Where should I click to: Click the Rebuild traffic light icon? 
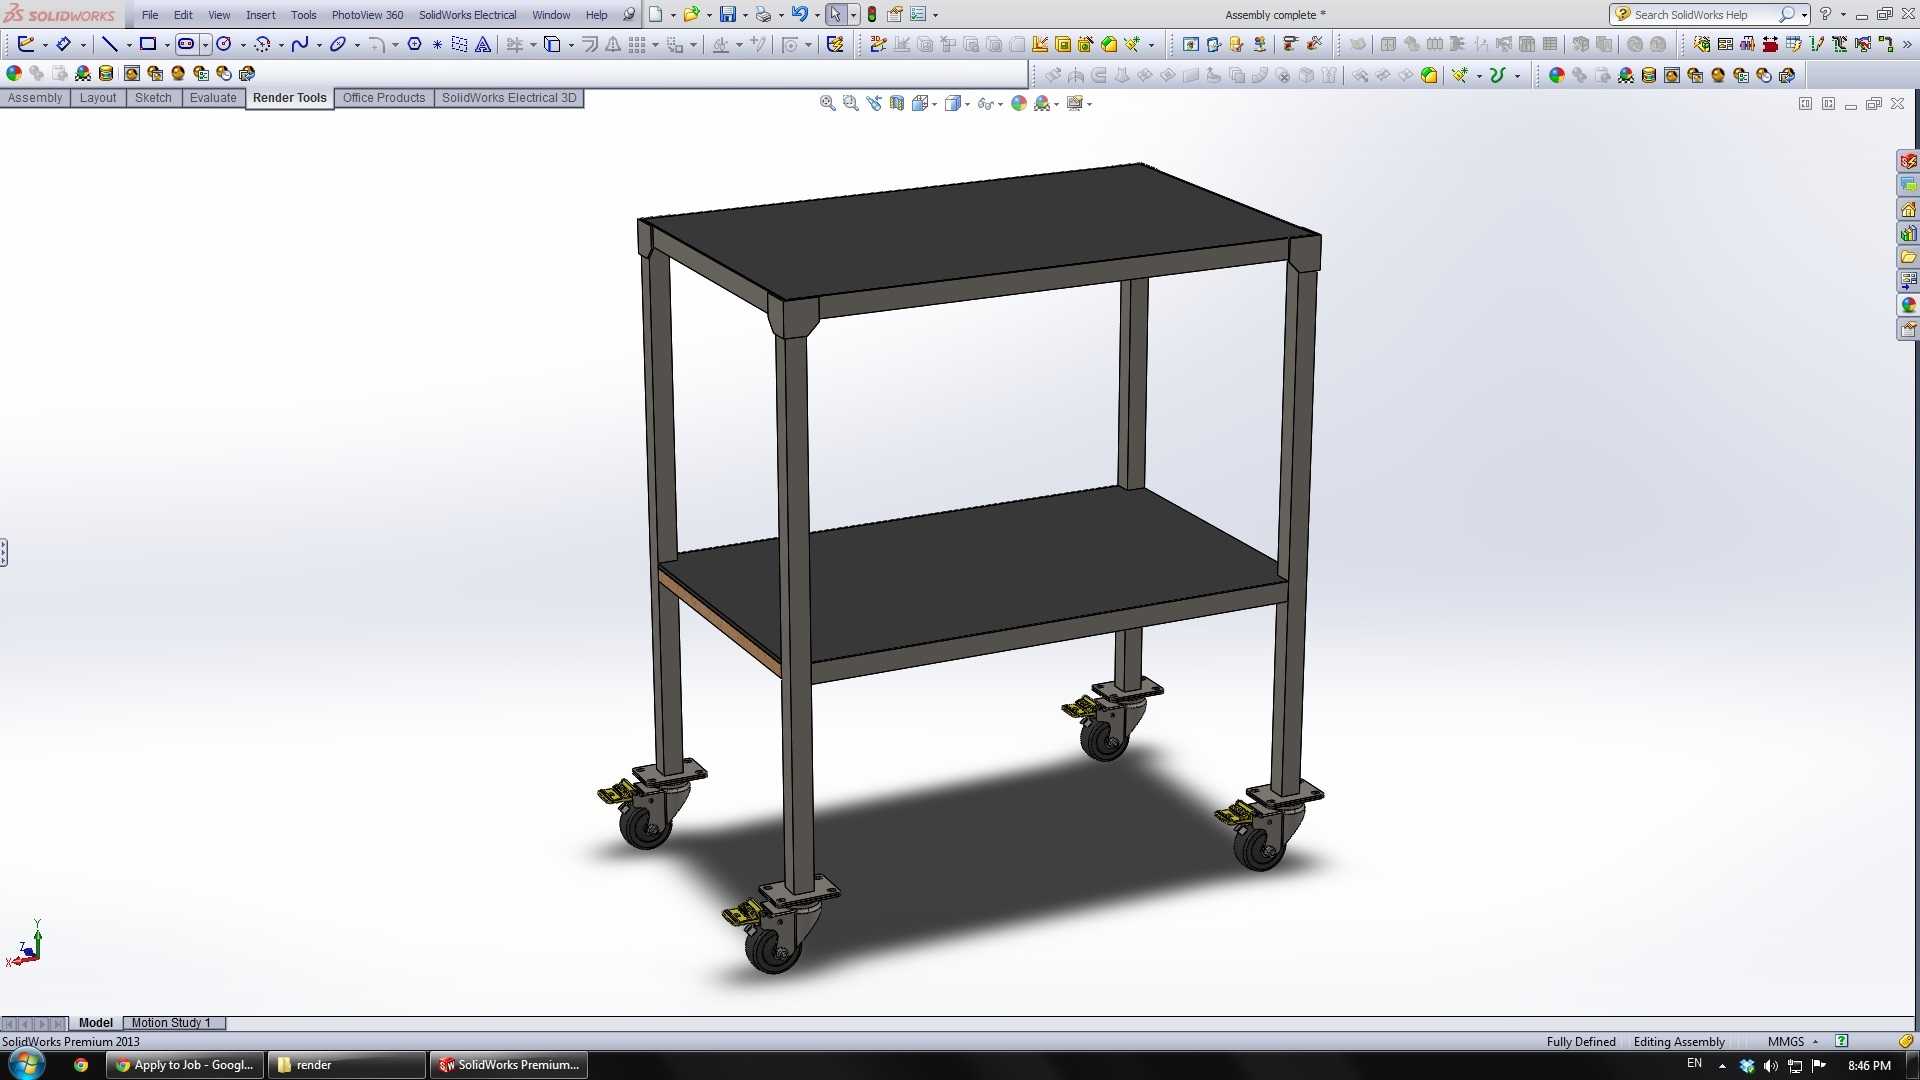[872, 15]
